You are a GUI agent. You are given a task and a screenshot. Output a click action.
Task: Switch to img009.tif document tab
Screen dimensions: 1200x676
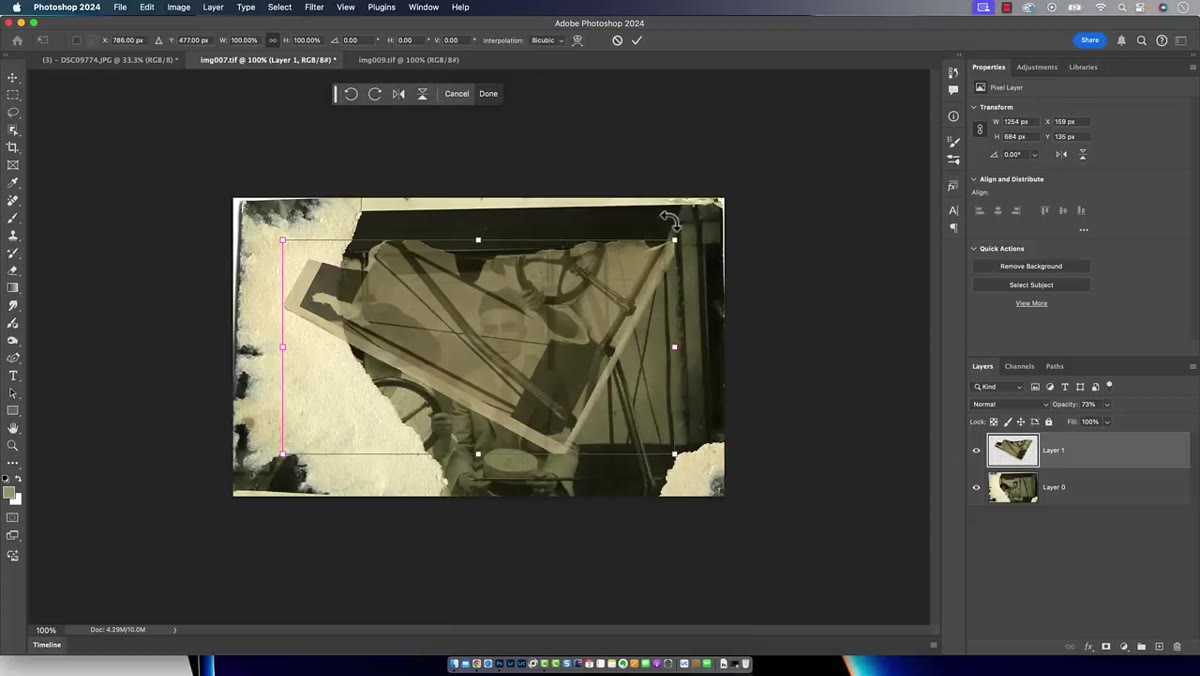coord(409,60)
